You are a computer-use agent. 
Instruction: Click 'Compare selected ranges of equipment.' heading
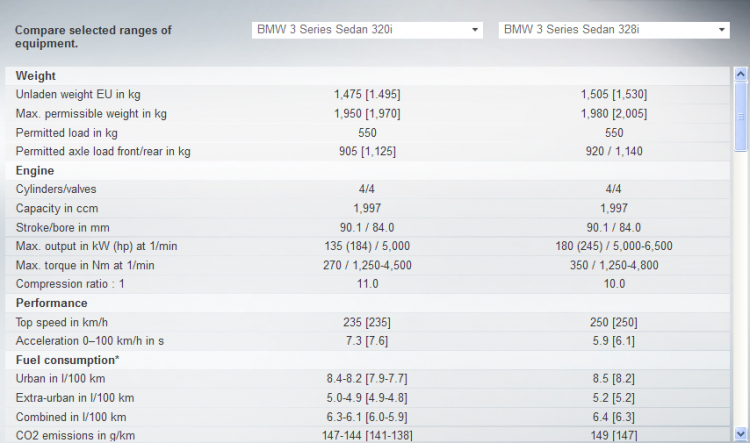coord(93,37)
